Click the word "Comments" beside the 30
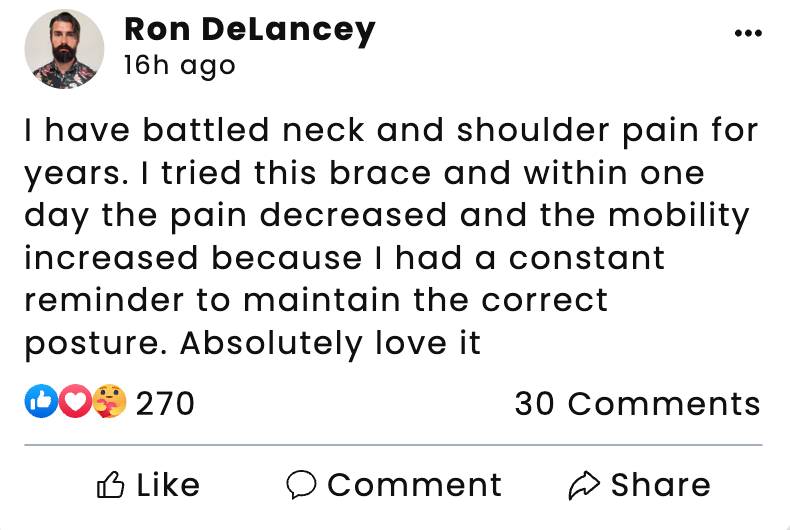790x530 pixels. pyautogui.click(x=664, y=404)
